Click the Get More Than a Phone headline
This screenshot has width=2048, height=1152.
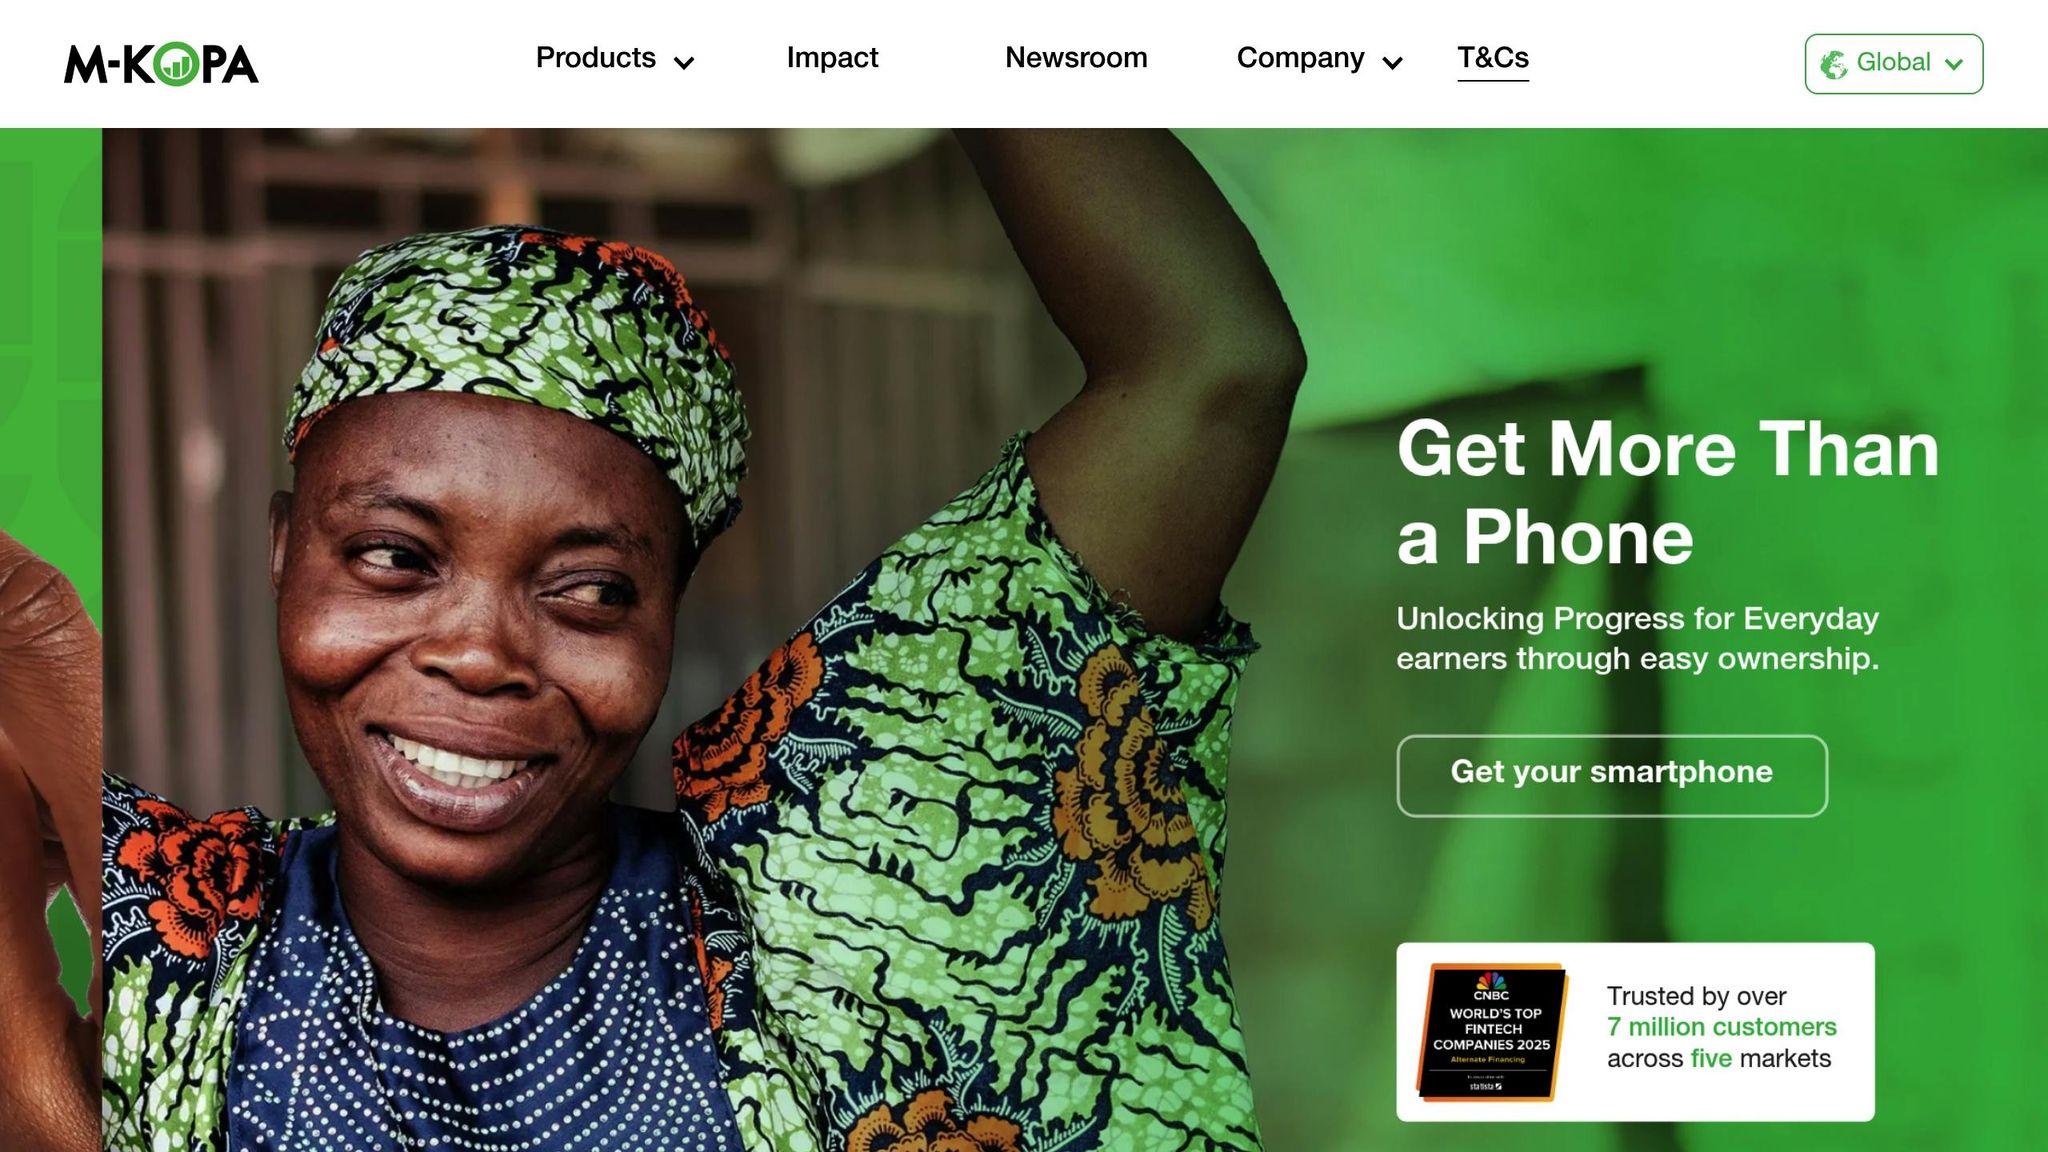pyautogui.click(x=1668, y=493)
